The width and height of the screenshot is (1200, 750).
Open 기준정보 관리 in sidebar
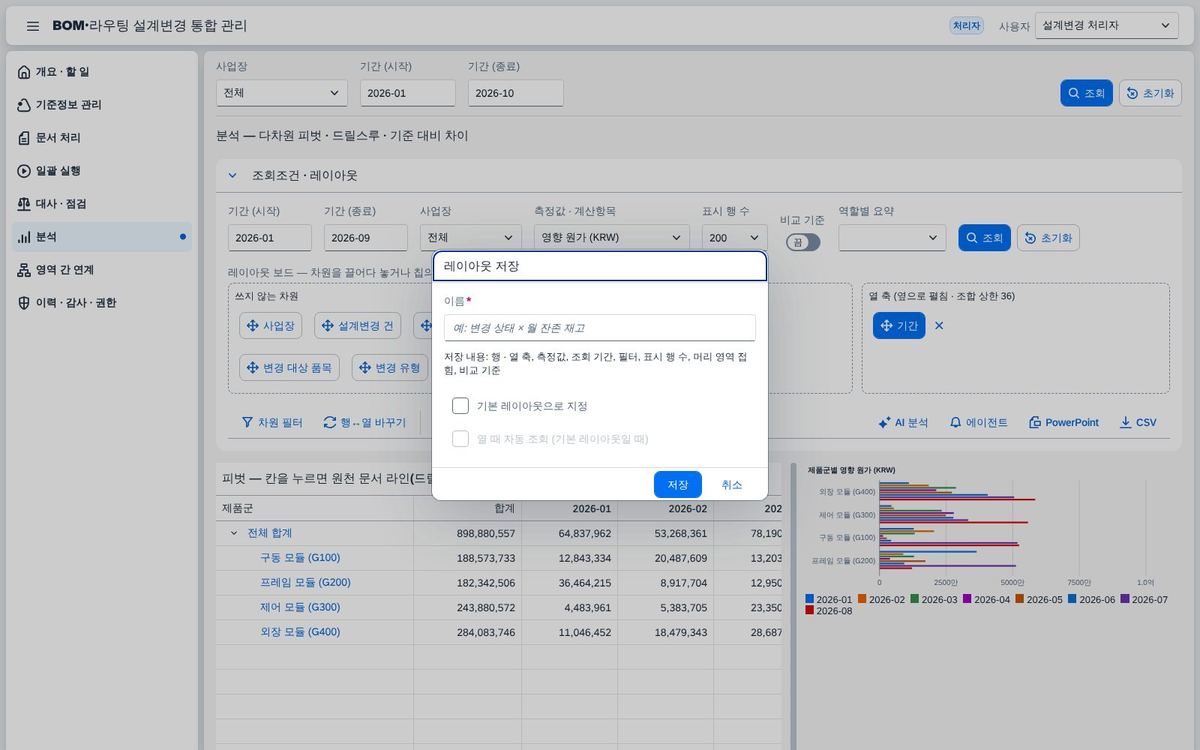(x=103, y=105)
